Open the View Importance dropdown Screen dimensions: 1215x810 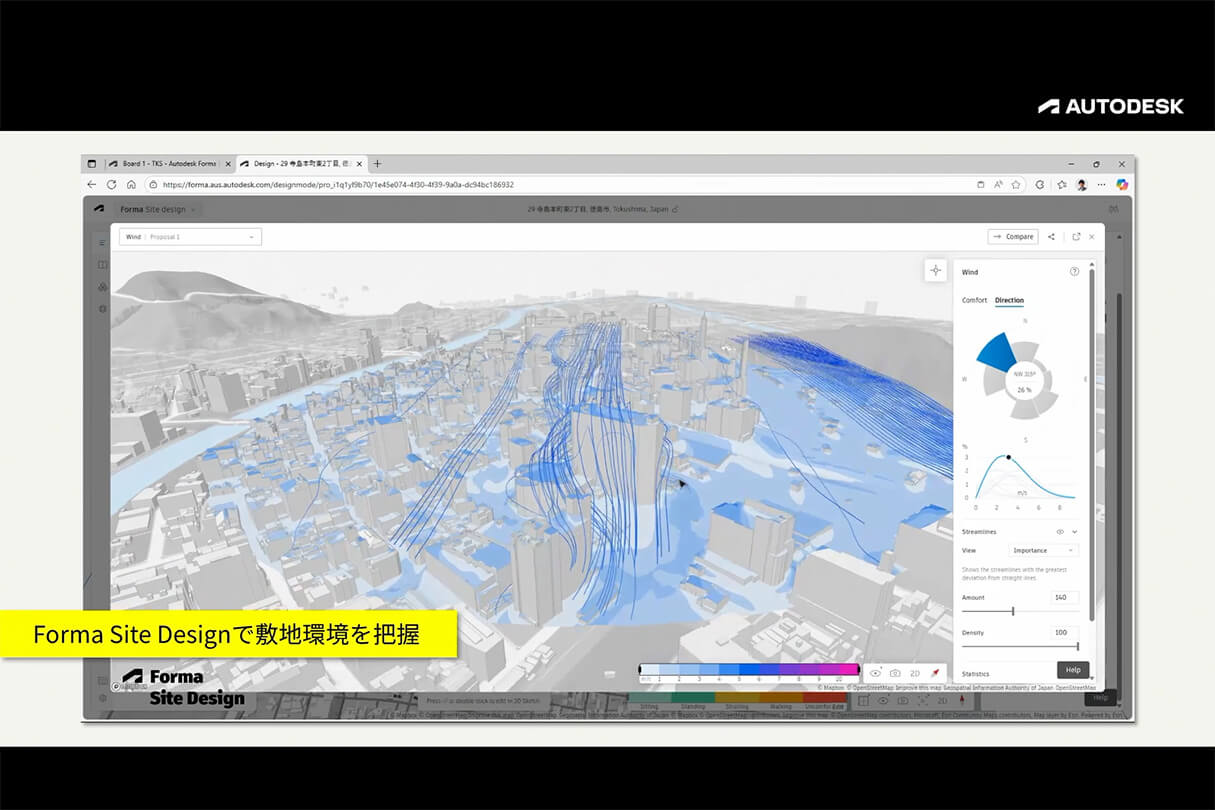(x=1043, y=550)
